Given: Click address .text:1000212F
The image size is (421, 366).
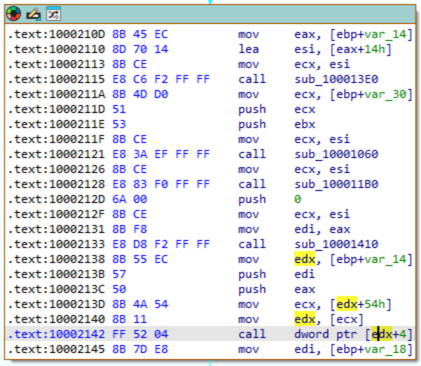Looking at the screenshot, I should (56, 214).
